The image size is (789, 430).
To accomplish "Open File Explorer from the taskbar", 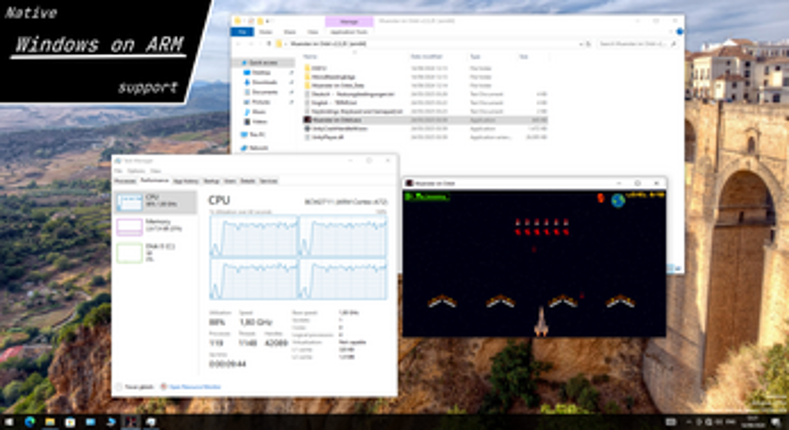I will click(50, 421).
